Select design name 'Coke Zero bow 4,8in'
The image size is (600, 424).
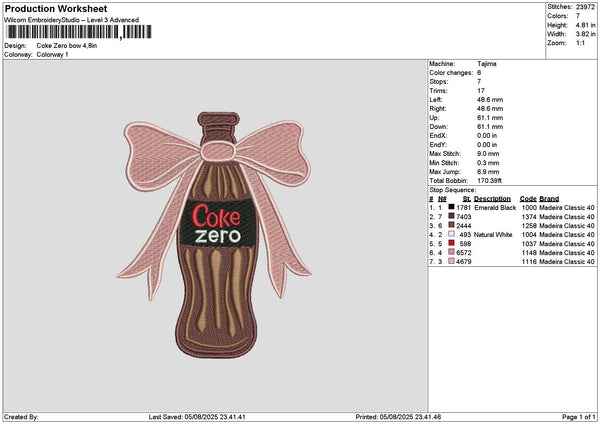67,46
